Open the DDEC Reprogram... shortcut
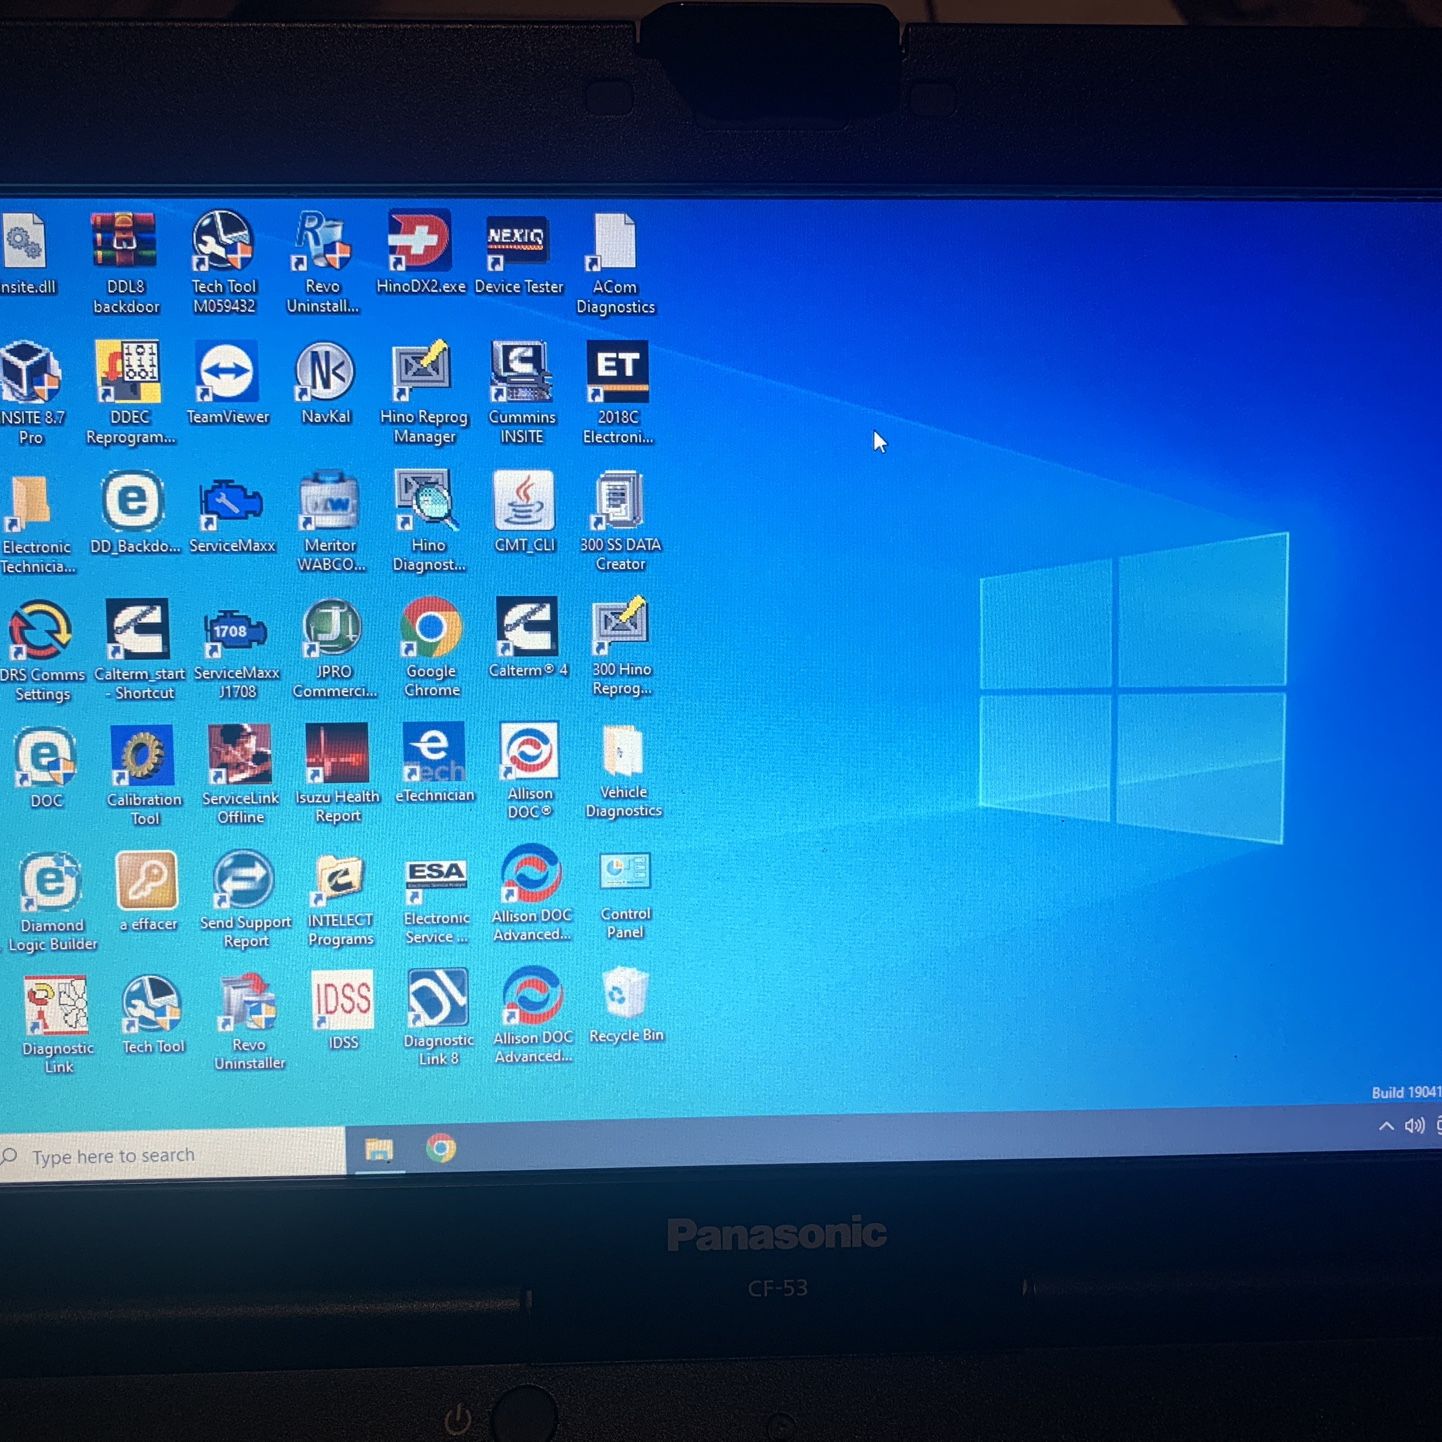This screenshot has height=1442, width=1442. point(128,372)
